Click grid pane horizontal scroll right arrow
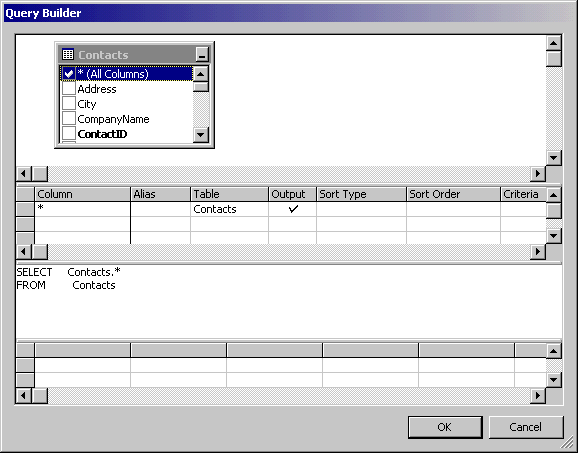 (x=538, y=252)
